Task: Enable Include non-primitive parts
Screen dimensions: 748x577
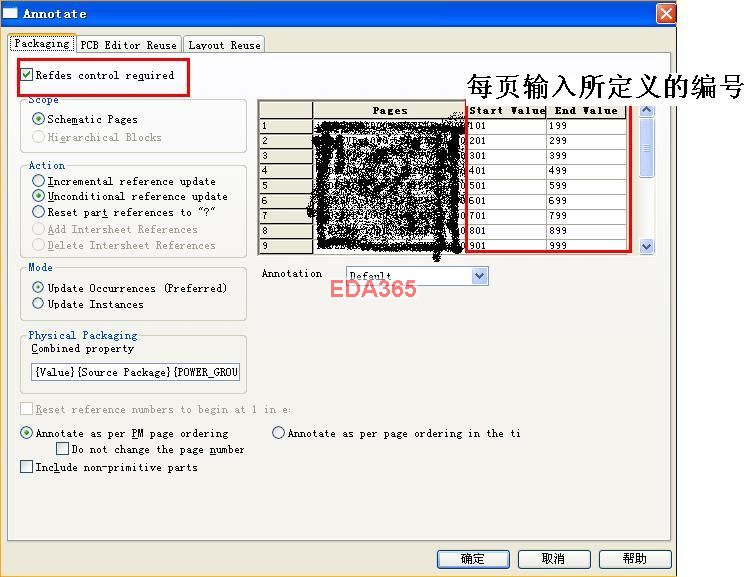Action: pos(27,466)
